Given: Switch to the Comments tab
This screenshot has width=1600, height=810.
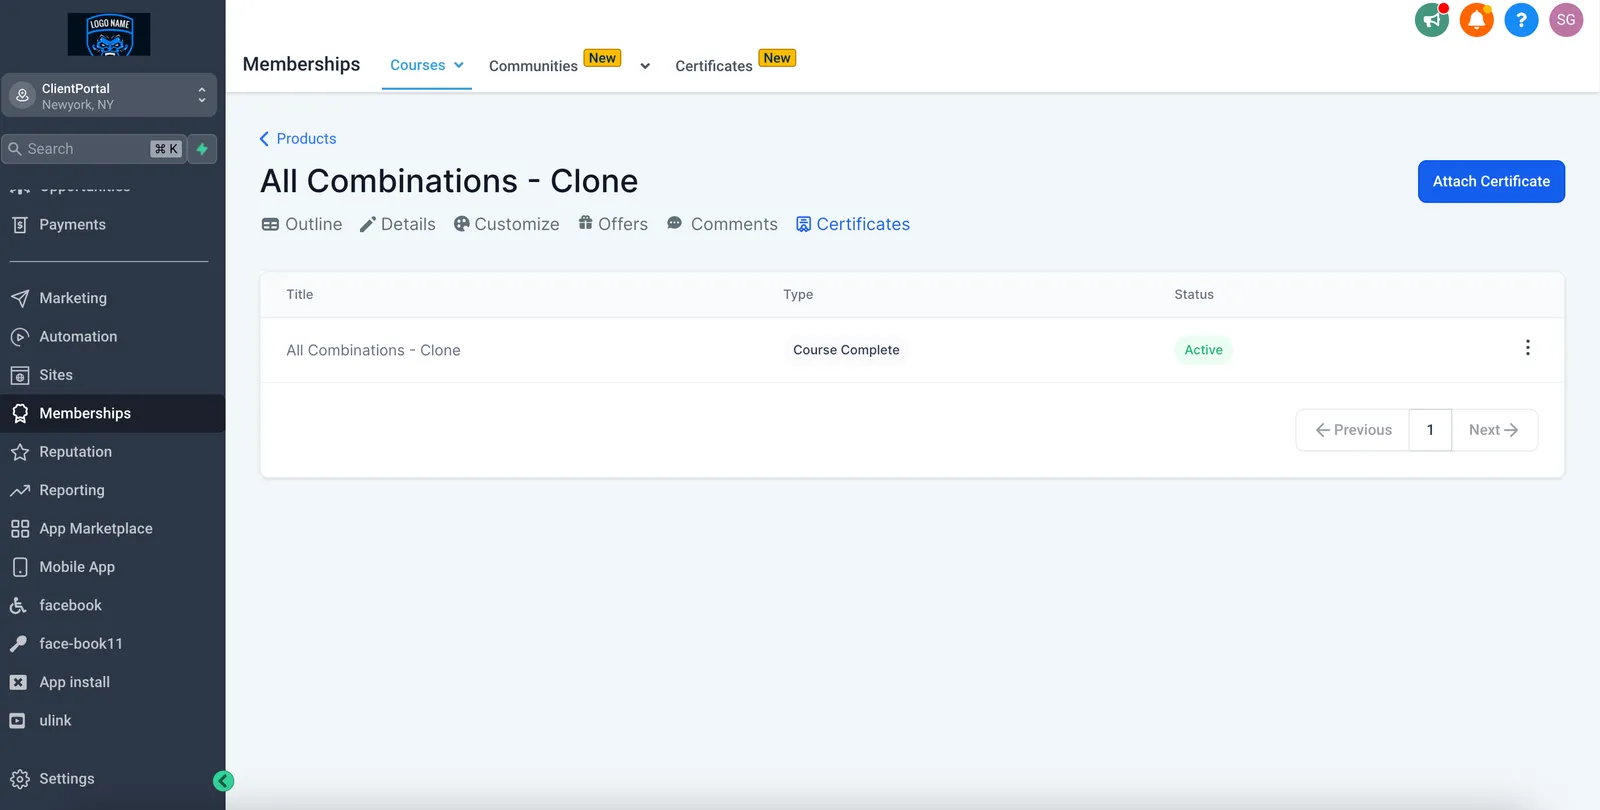Looking at the screenshot, I should [722, 224].
